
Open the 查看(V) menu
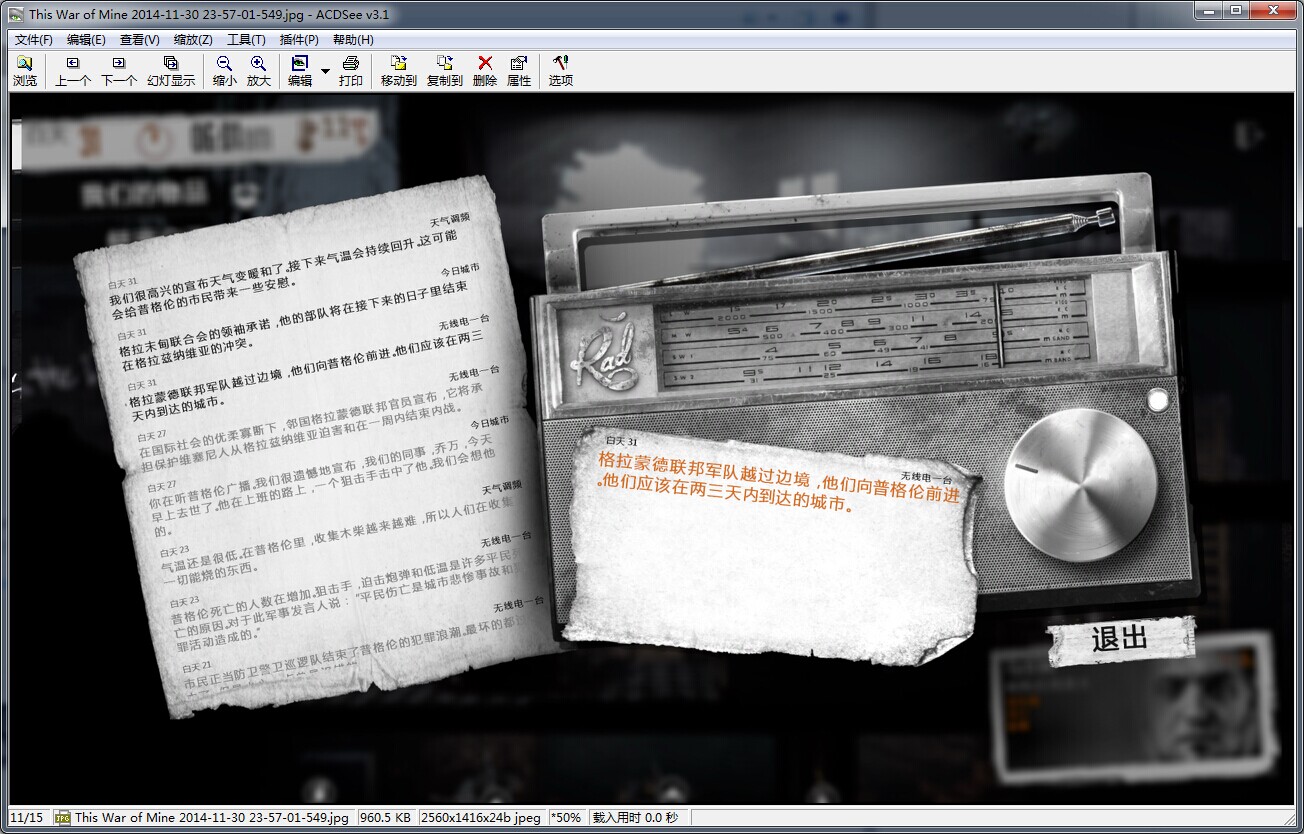click(x=140, y=40)
